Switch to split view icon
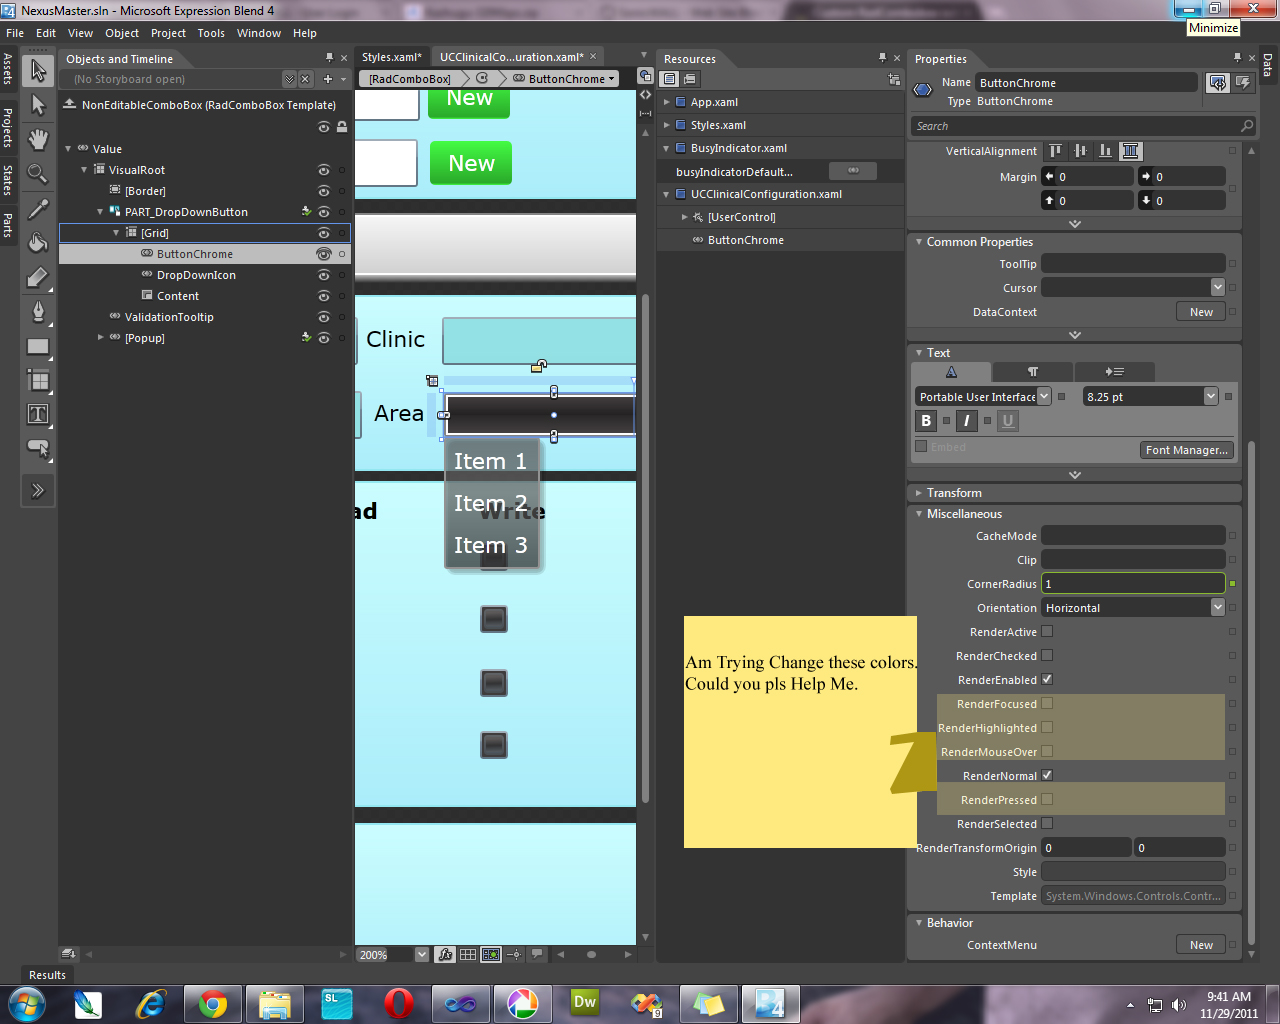The width and height of the screenshot is (1280, 1024). pos(646,112)
